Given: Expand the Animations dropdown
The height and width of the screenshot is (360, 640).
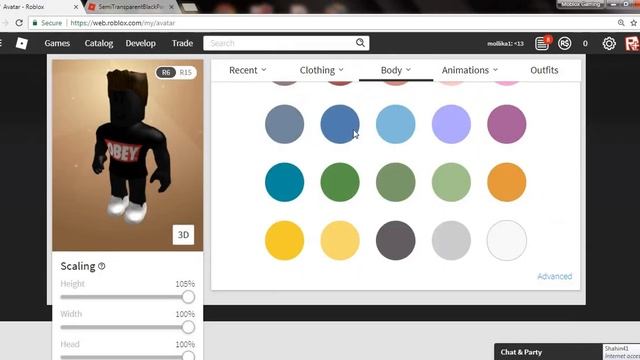Looking at the screenshot, I should pos(470,70).
